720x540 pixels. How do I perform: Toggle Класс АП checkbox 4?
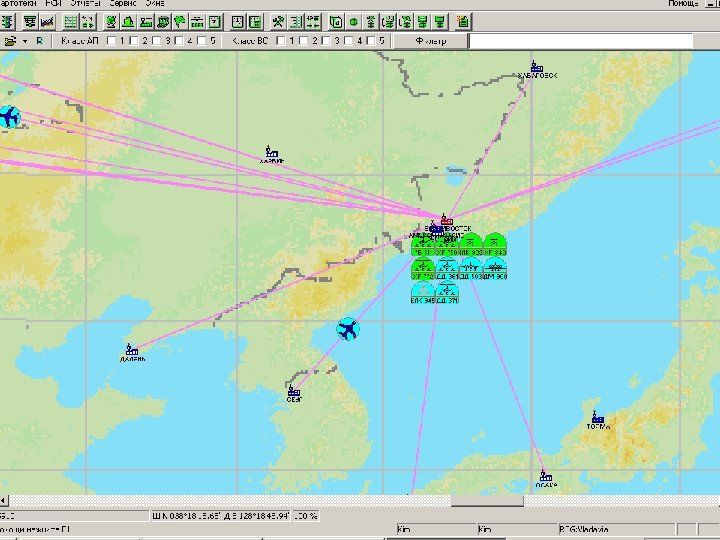pyautogui.click(x=179, y=41)
